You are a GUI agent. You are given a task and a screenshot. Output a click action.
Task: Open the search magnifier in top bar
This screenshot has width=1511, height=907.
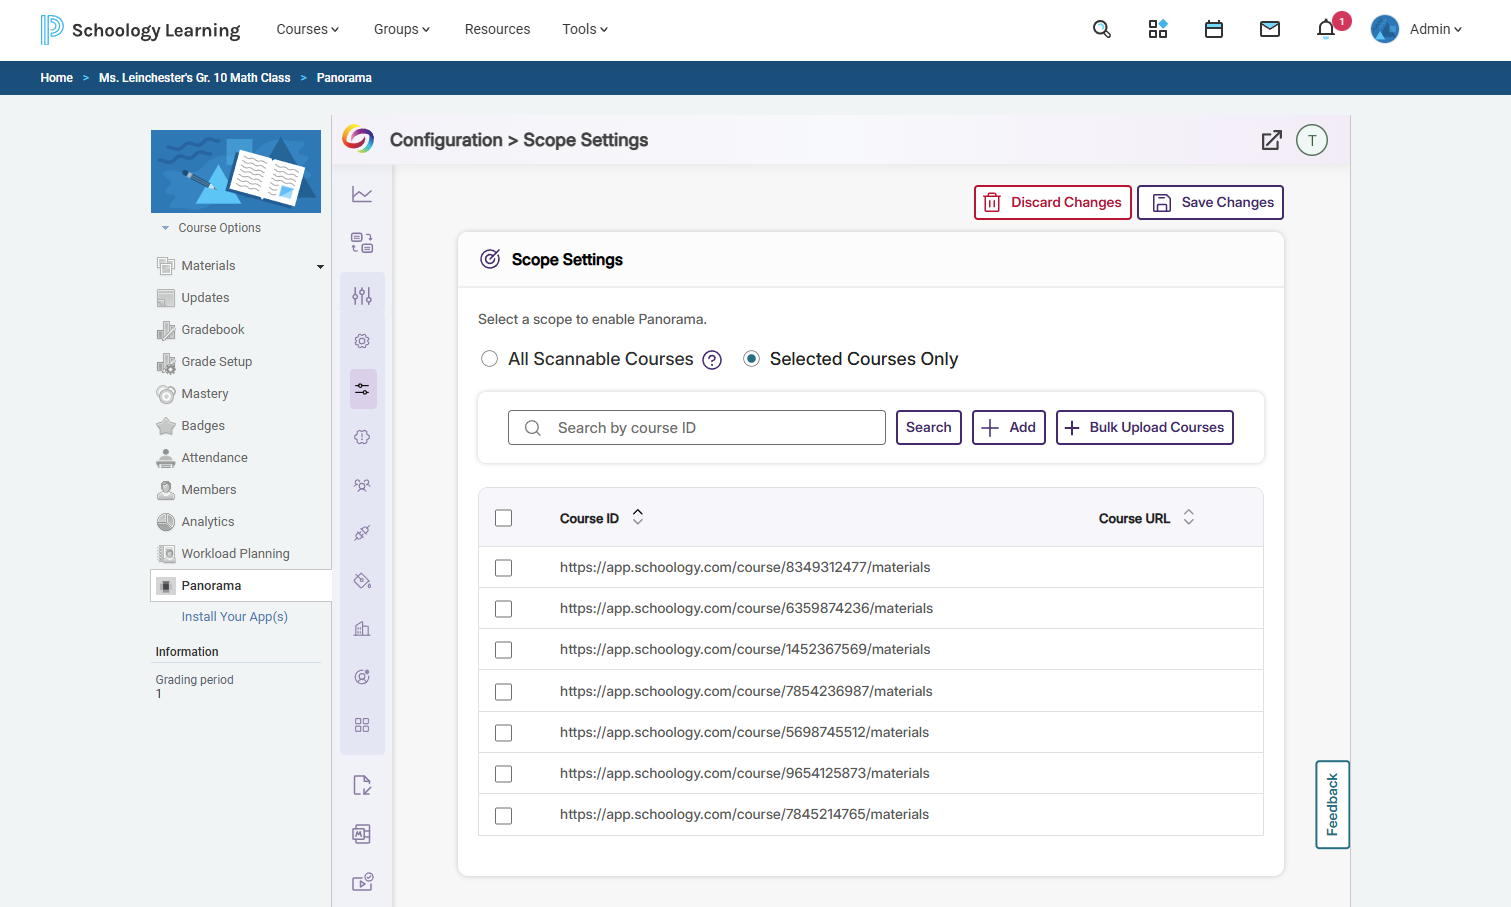point(1102,29)
